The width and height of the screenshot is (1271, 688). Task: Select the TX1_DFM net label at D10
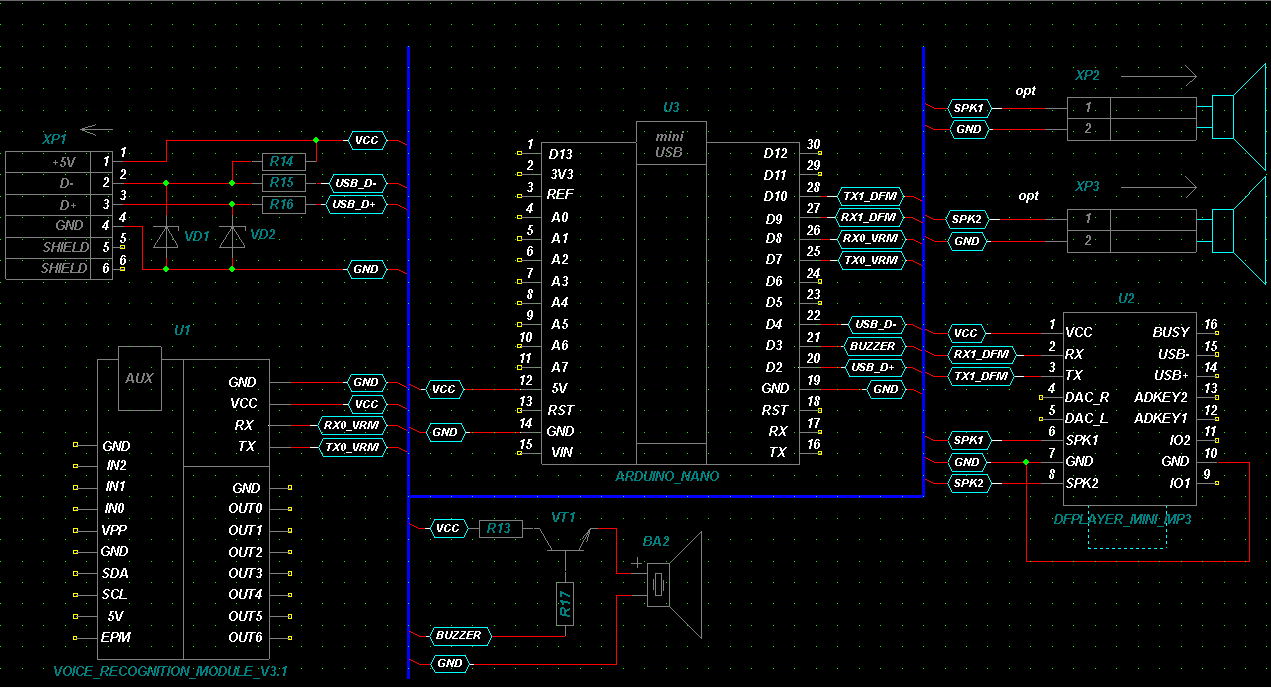pos(872,197)
